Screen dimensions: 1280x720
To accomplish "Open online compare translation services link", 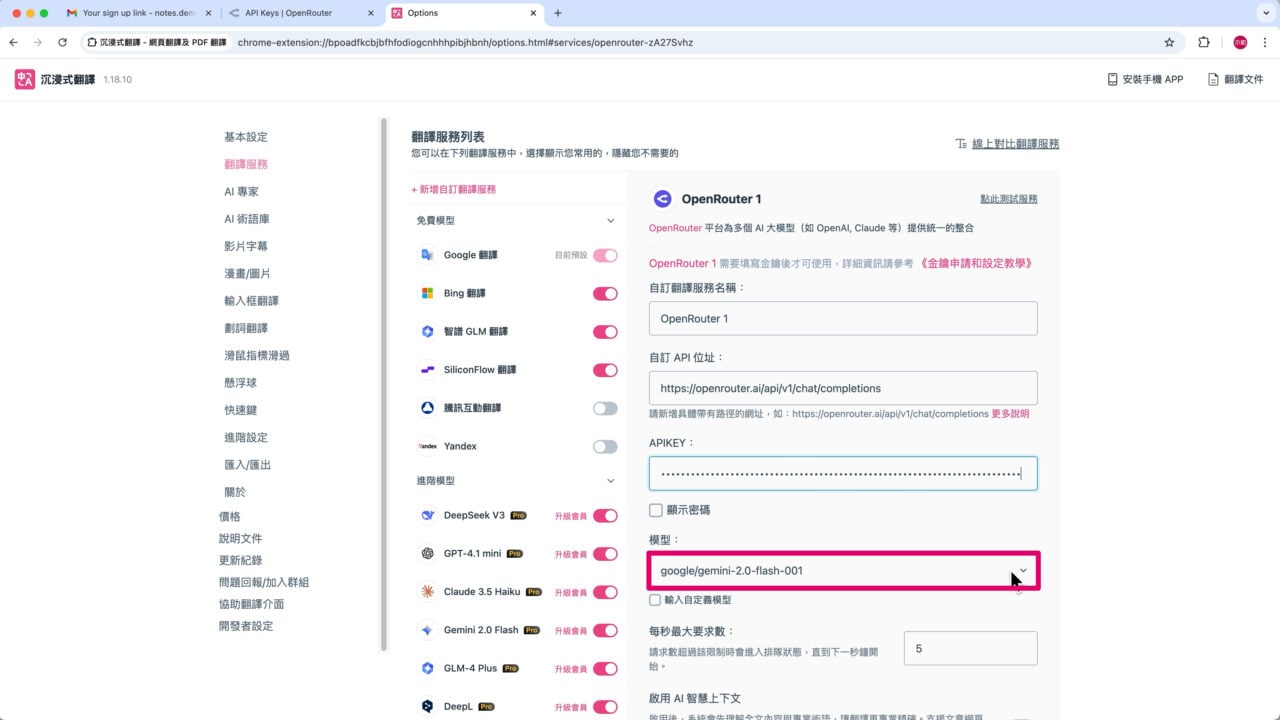I will [1016, 144].
